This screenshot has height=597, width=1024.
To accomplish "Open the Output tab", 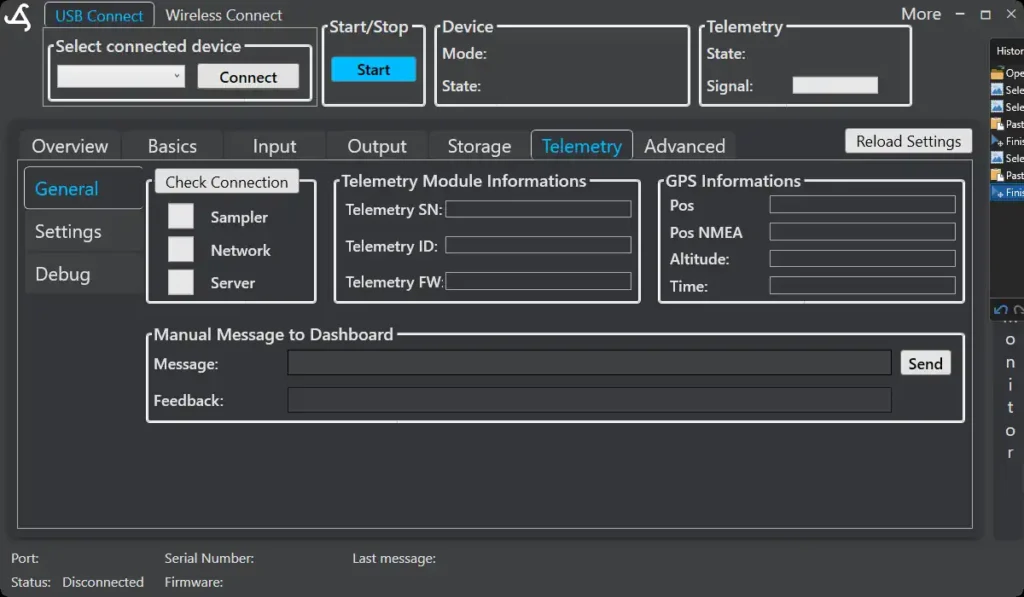I will coord(377,146).
